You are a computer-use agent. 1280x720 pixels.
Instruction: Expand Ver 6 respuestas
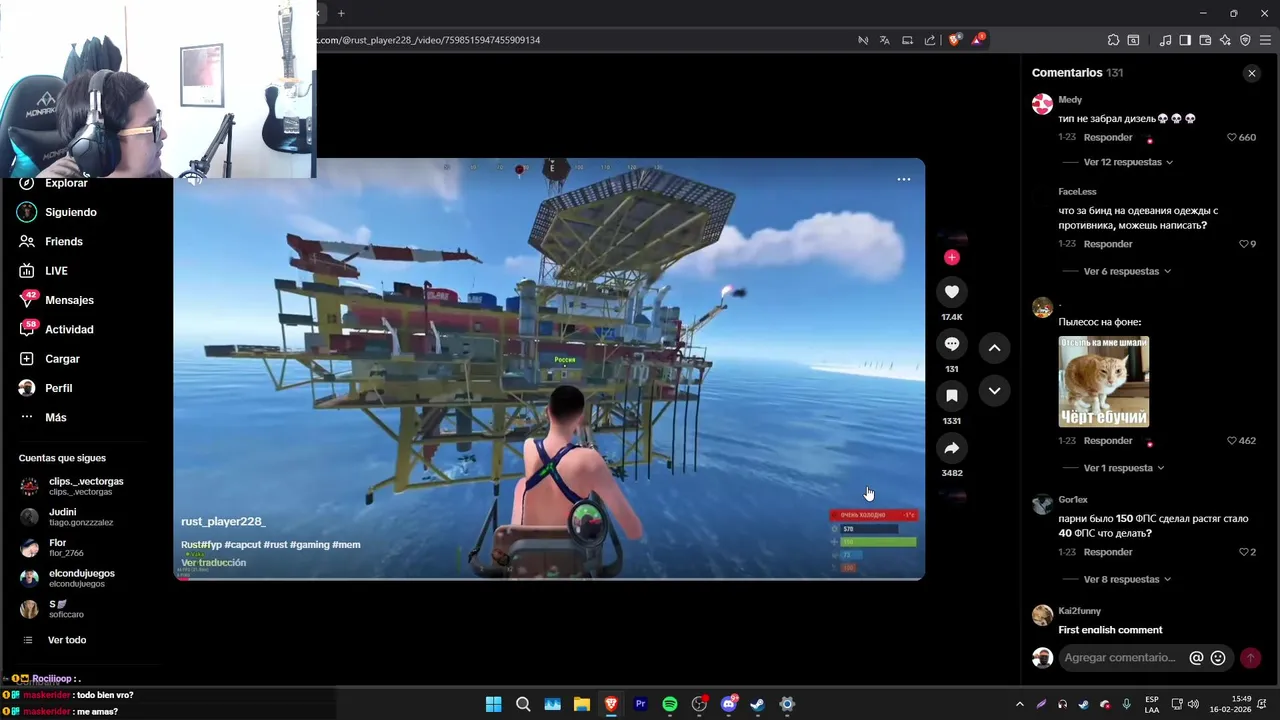(x=1127, y=271)
